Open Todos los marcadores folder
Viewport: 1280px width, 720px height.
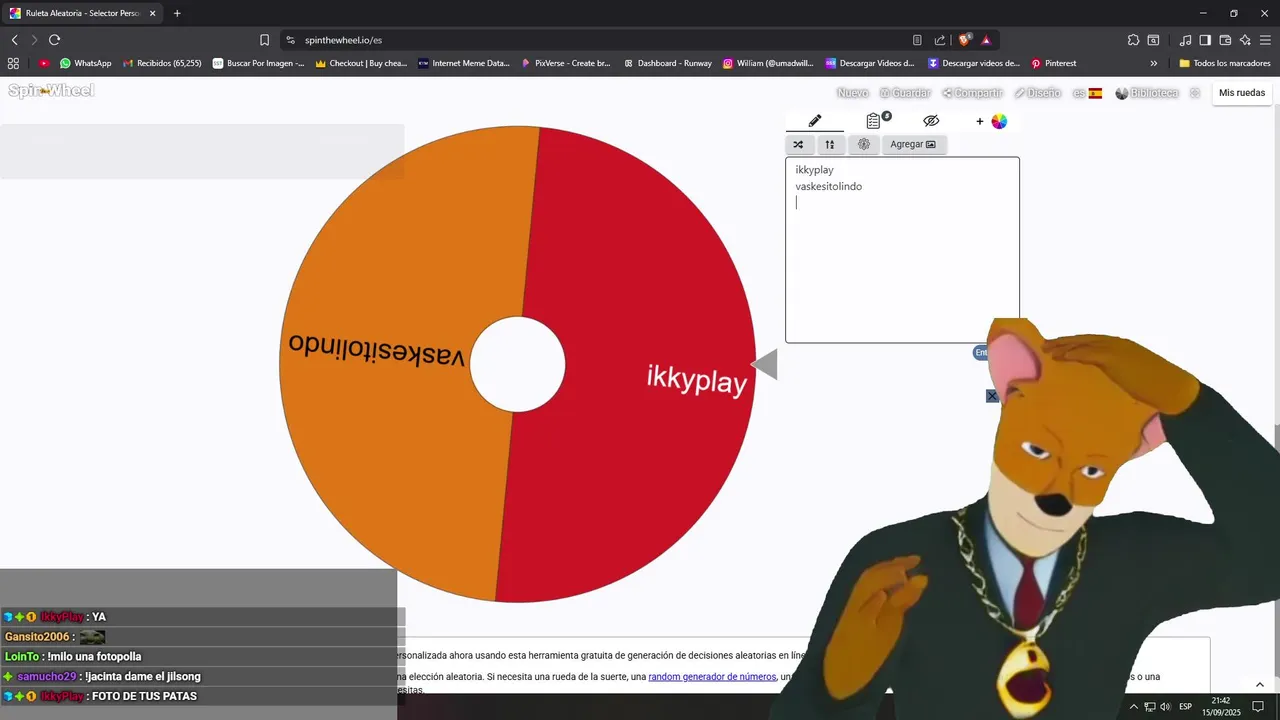click(x=1225, y=63)
